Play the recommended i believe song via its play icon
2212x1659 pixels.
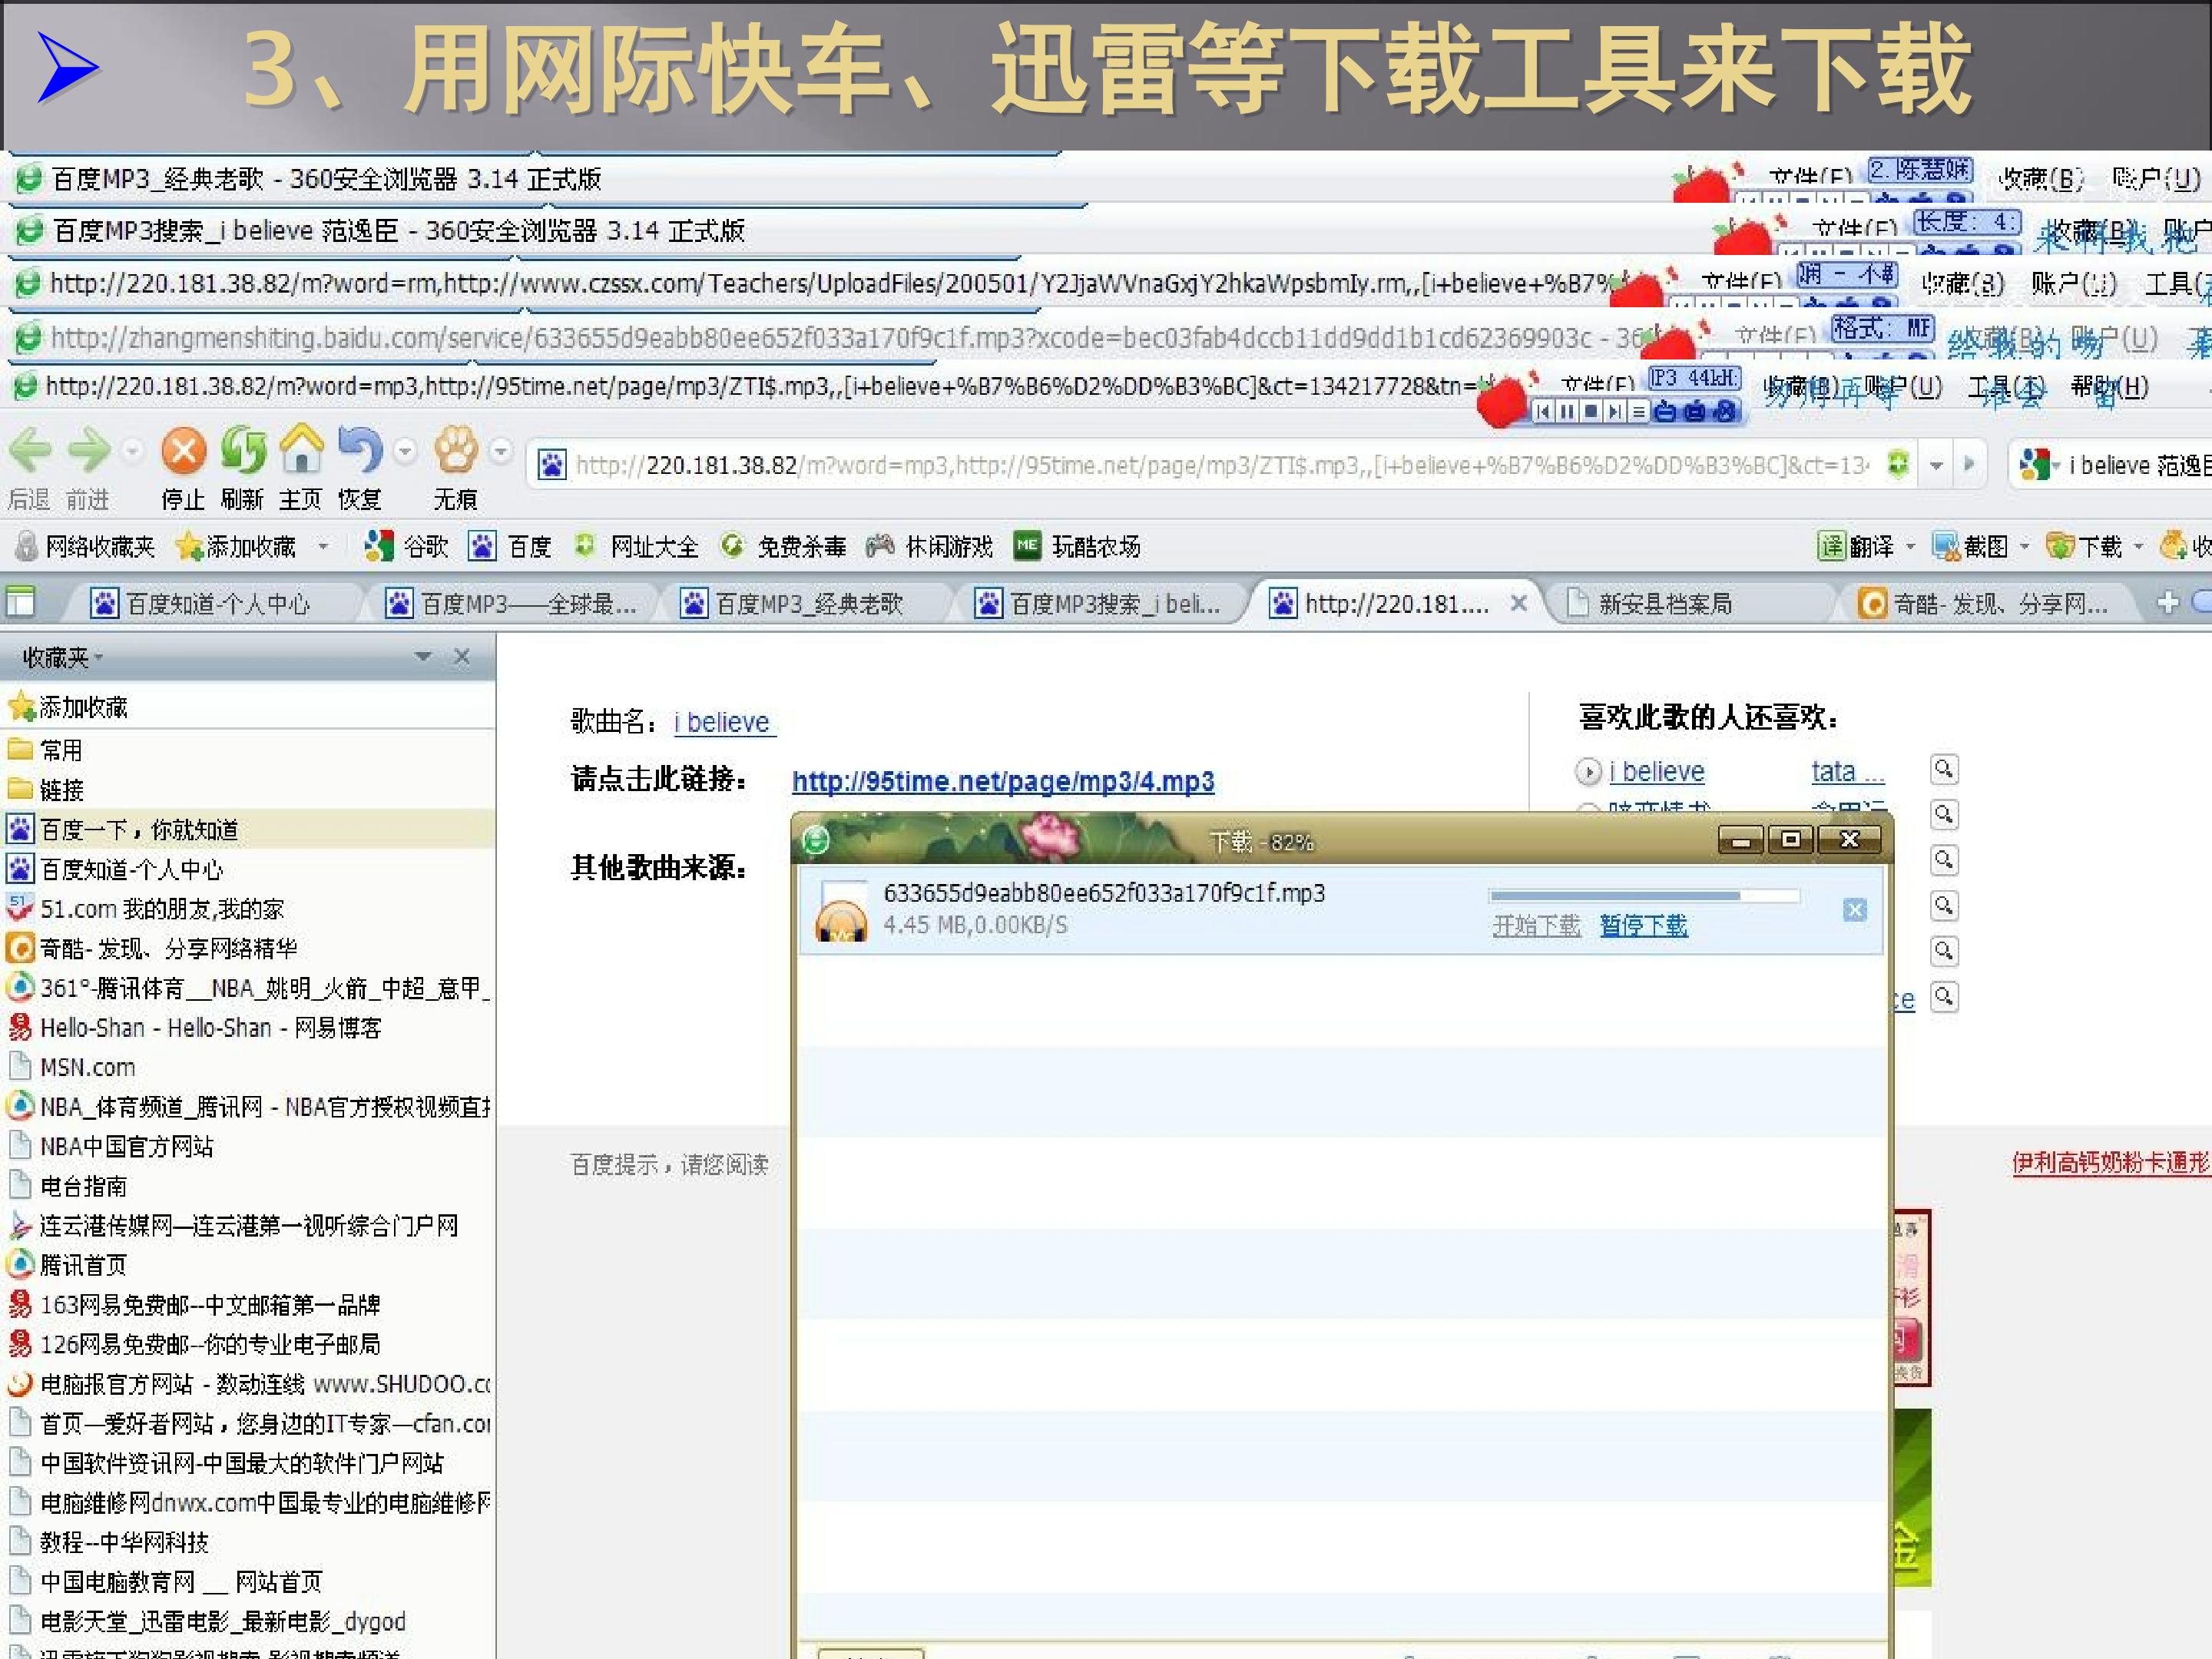coord(1588,772)
